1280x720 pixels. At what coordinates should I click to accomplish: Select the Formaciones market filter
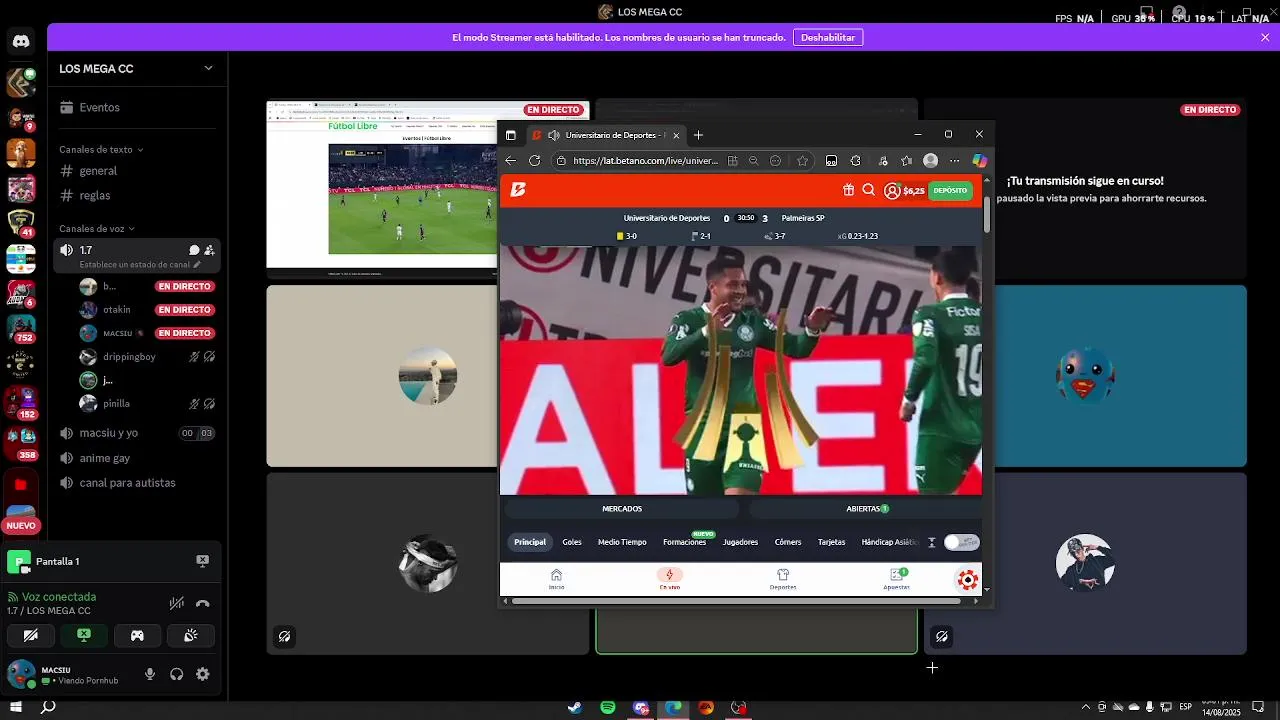pos(684,542)
